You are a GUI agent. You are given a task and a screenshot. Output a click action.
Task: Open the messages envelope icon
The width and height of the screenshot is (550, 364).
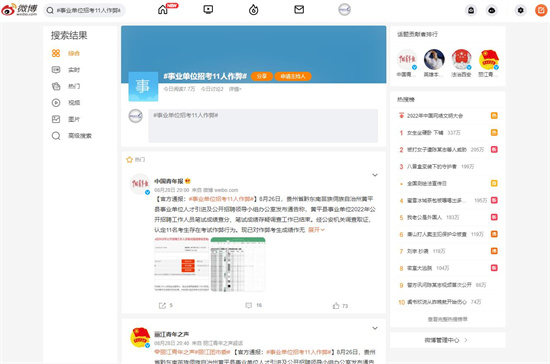[299, 9]
